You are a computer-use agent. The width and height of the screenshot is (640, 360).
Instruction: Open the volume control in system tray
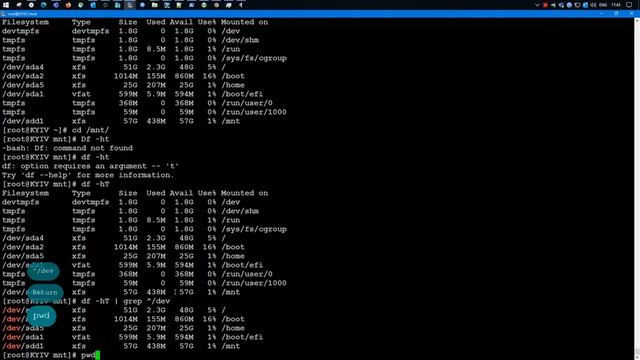pyautogui.click(x=593, y=5)
